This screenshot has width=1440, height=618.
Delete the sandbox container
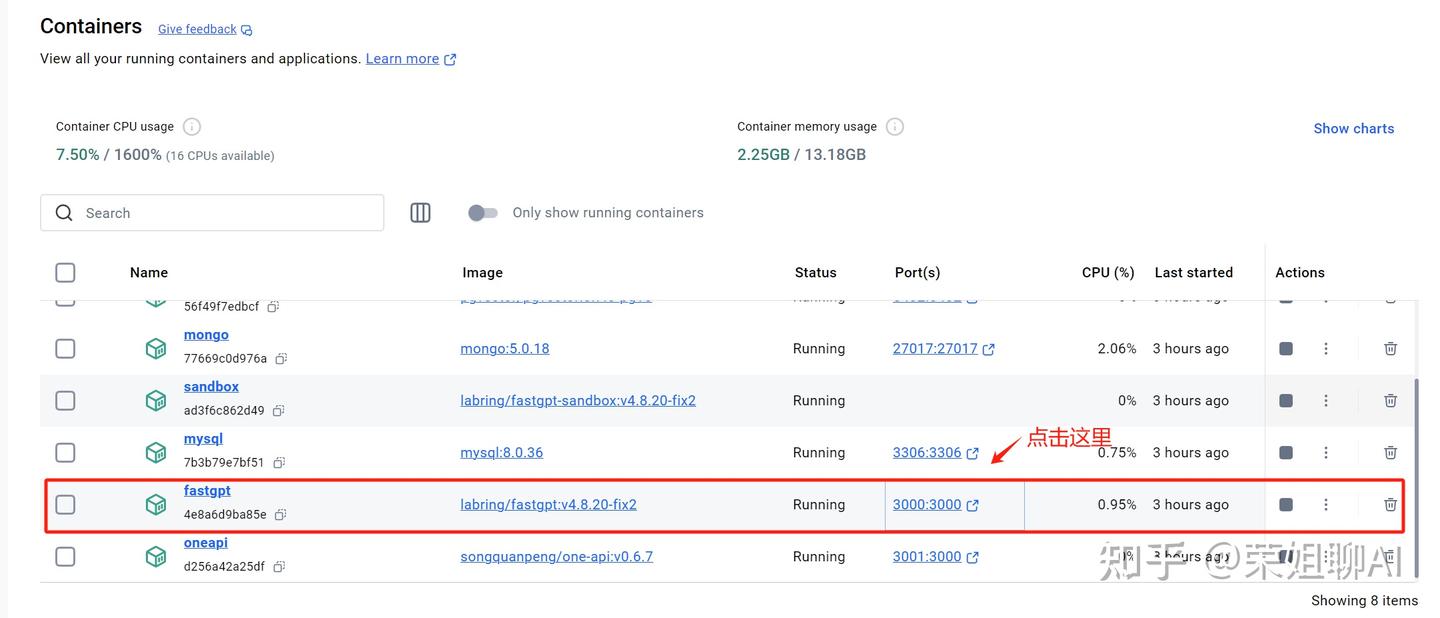click(x=1390, y=400)
